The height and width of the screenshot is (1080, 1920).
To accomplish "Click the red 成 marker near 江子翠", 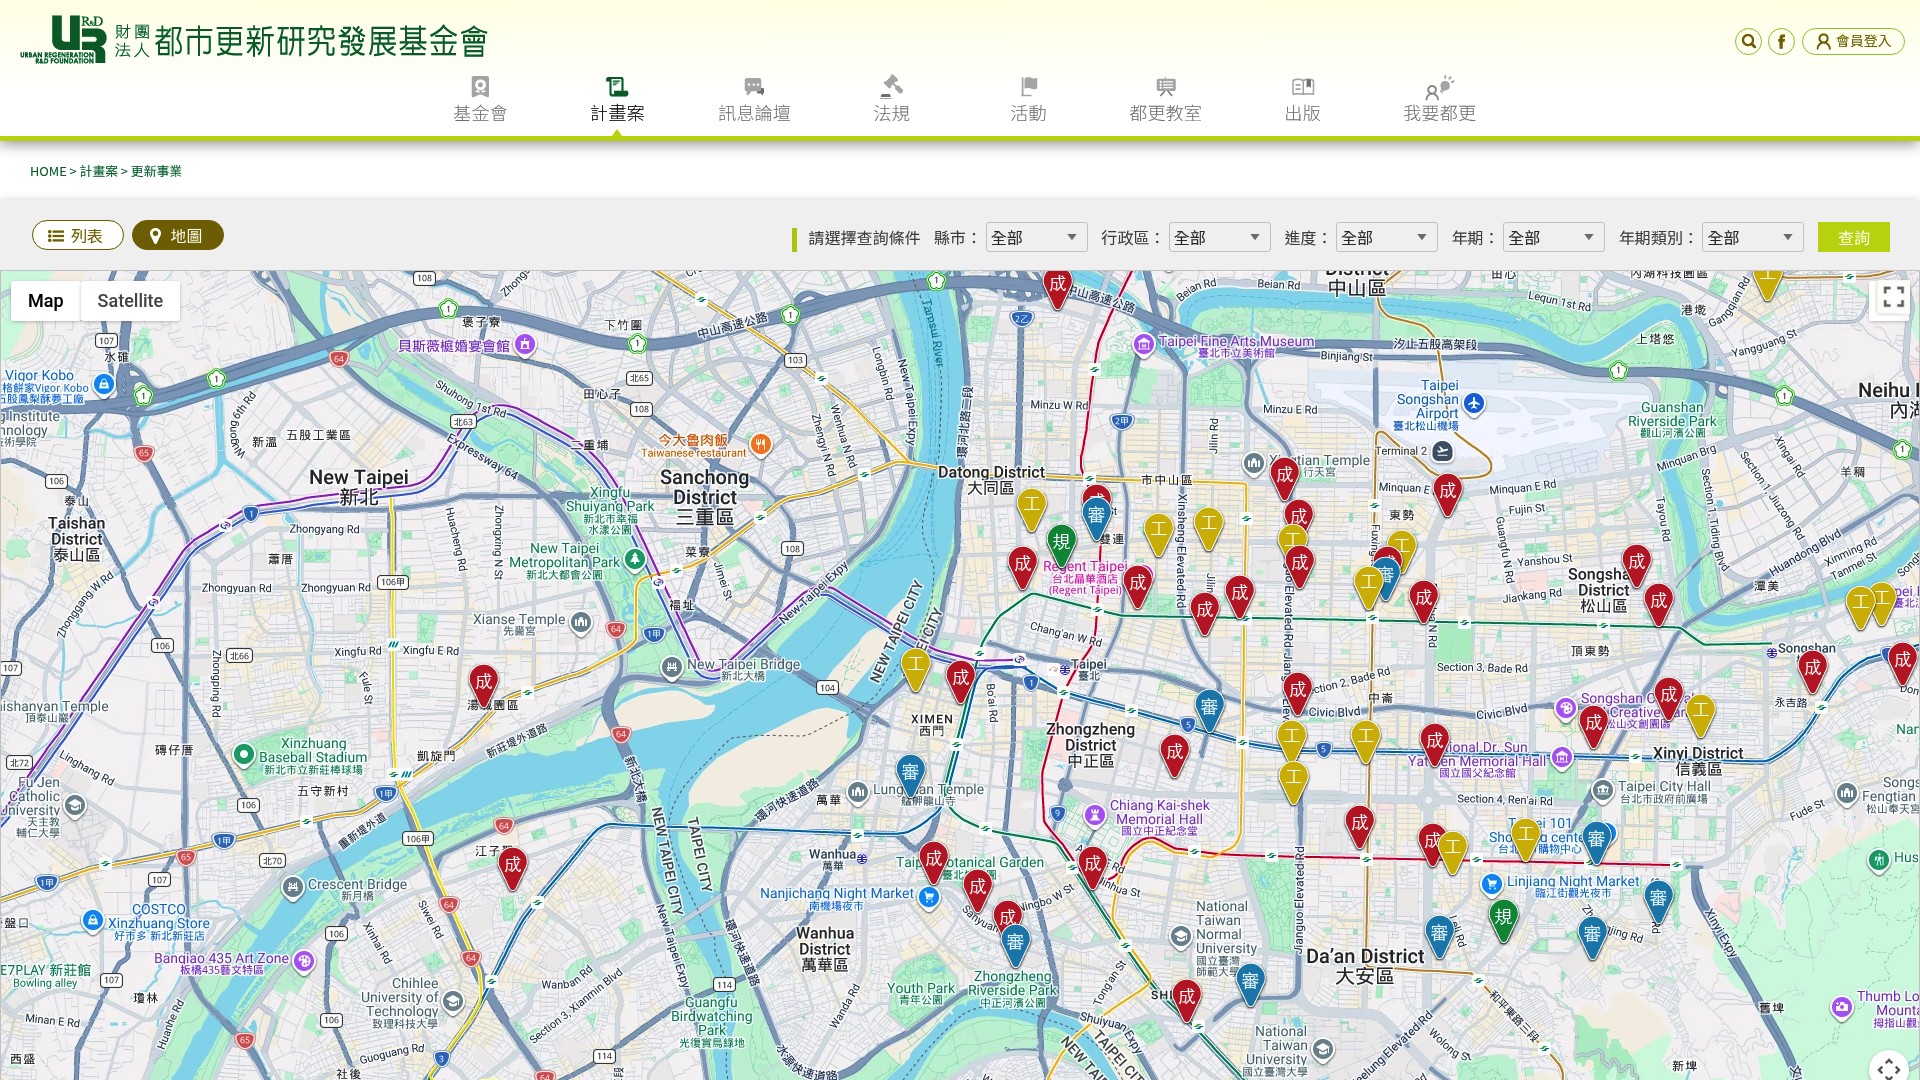I will point(512,869).
